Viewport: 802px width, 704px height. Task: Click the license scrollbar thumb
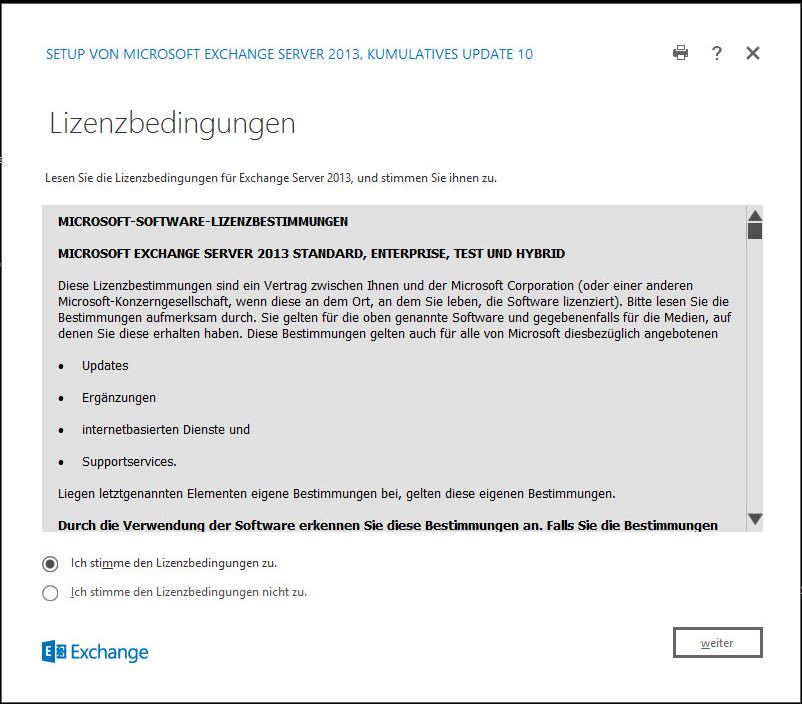click(755, 231)
